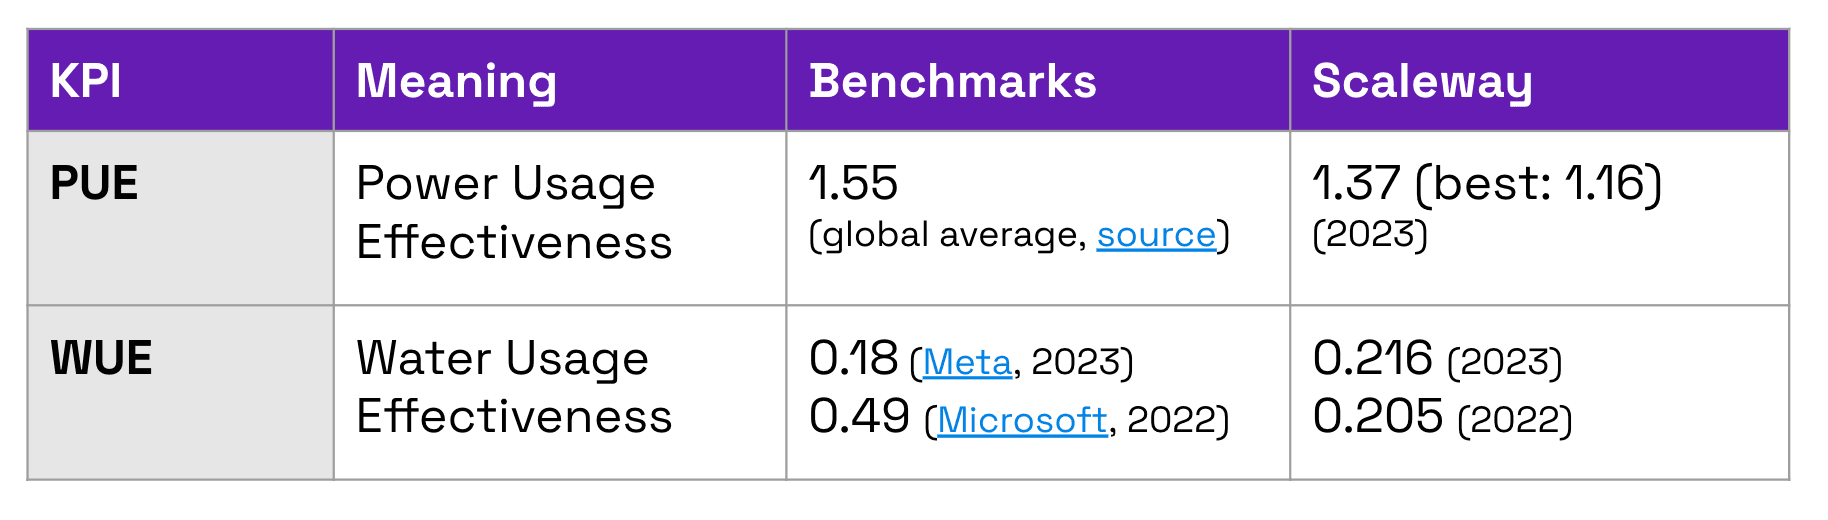
Task: Click the 0.18 WUE benchmark value
Action: point(853,359)
